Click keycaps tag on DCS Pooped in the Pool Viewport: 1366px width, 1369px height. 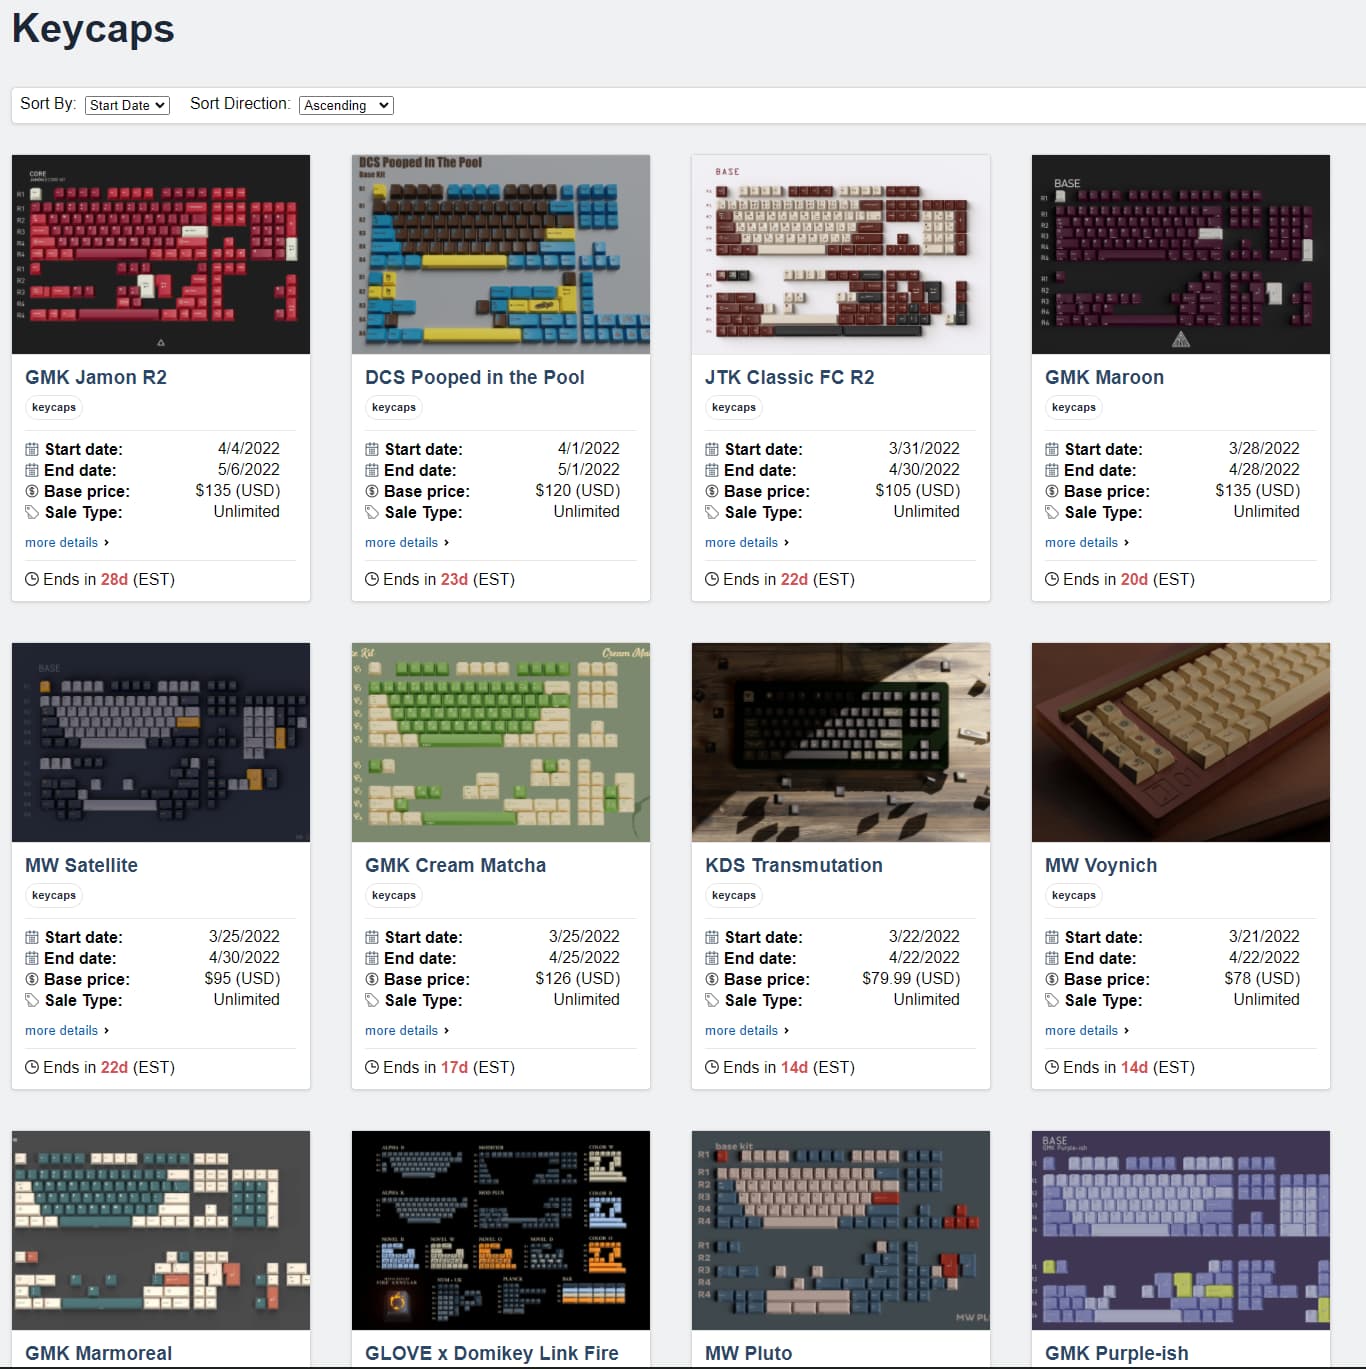pos(394,407)
